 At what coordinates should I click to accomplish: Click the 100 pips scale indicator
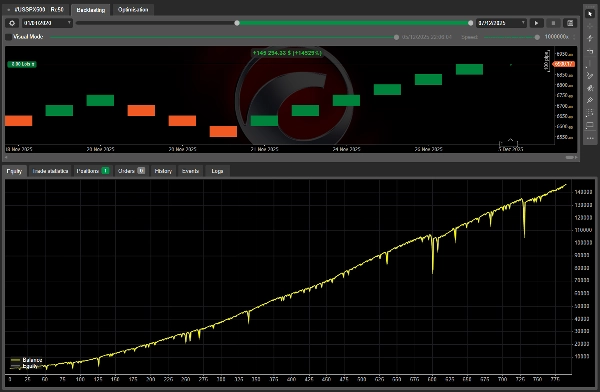pos(547,60)
